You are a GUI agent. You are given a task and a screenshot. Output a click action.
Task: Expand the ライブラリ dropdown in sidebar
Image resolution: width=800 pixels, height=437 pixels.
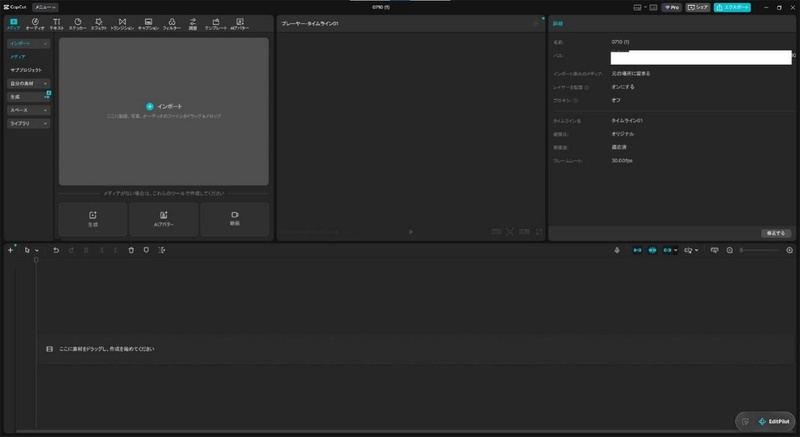(29, 123)
